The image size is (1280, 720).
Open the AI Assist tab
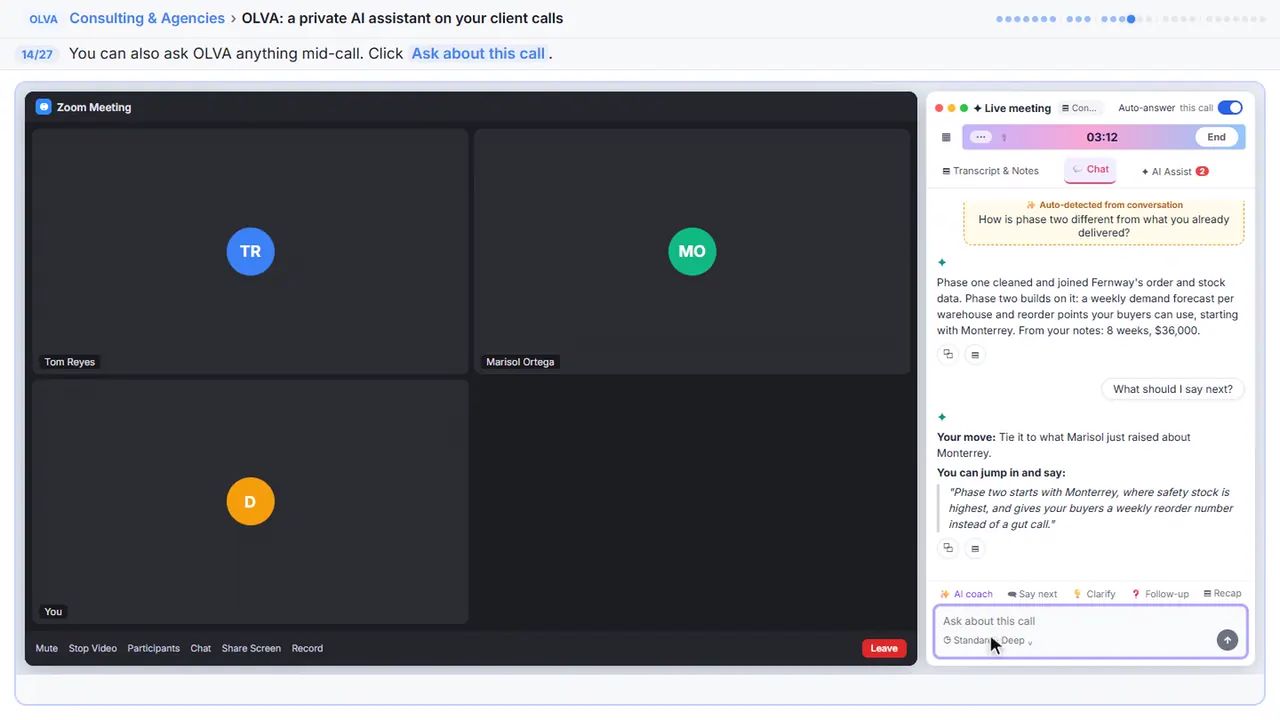(x=1174, y=171)
